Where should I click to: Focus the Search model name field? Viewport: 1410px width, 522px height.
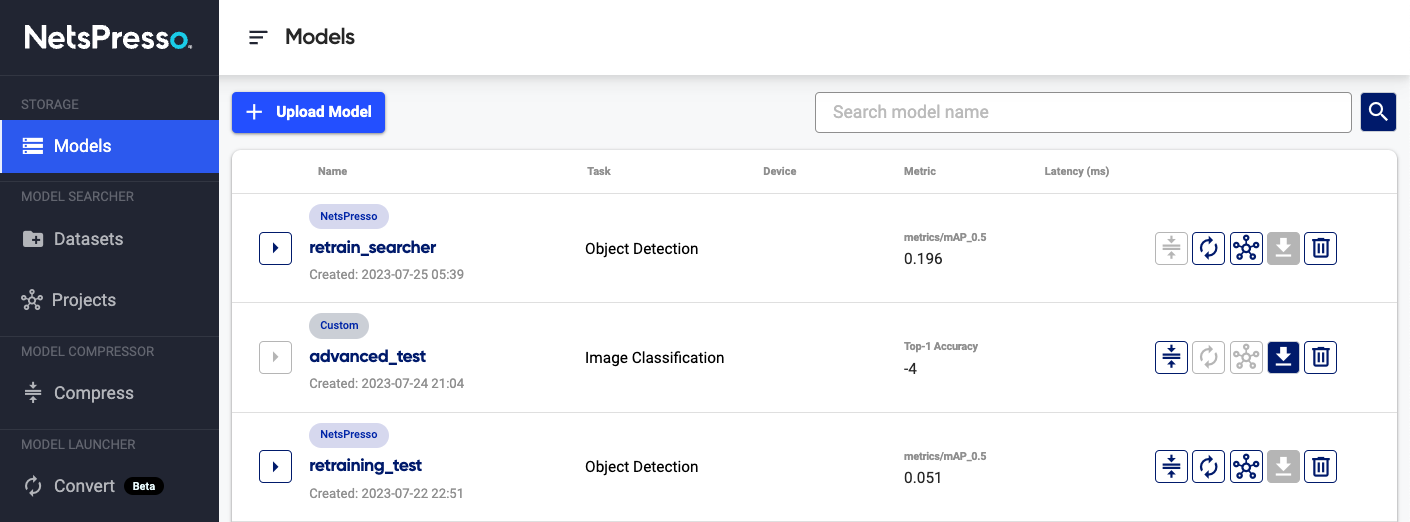click(x=1083, y=112)
